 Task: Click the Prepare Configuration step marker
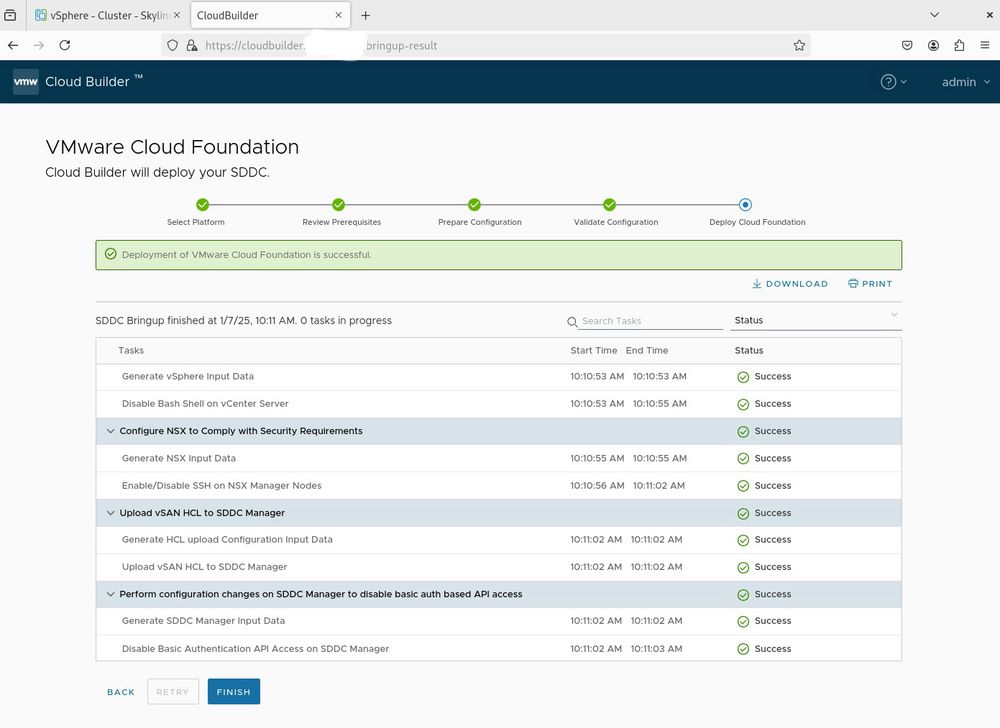474,205
